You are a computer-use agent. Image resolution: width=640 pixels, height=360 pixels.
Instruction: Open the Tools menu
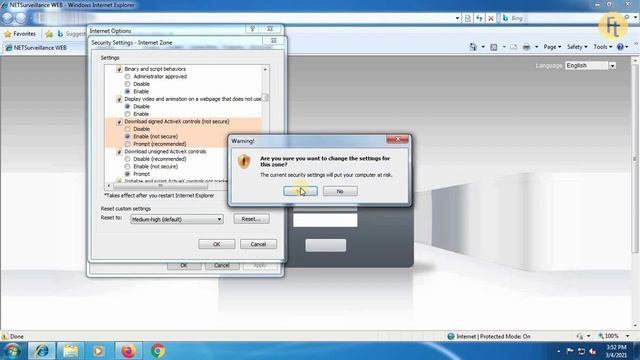(602, 47)
